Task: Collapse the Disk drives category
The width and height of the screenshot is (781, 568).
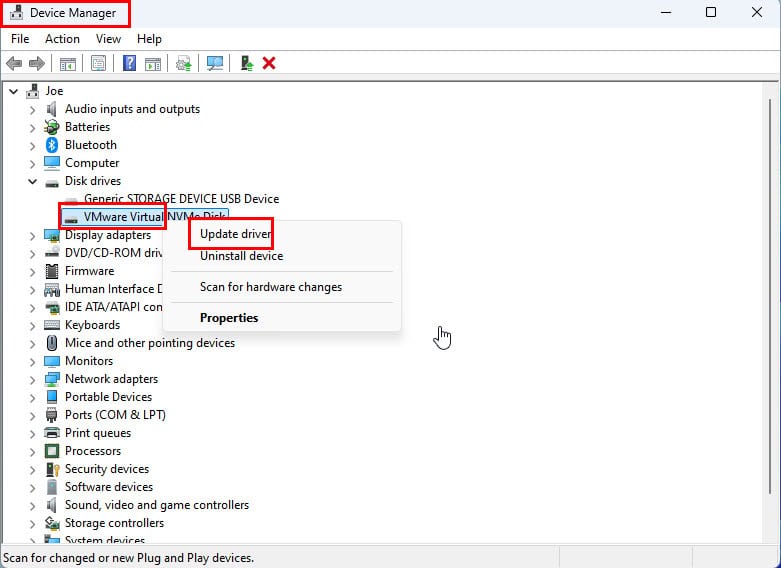Action: click(x=32, y=181)
